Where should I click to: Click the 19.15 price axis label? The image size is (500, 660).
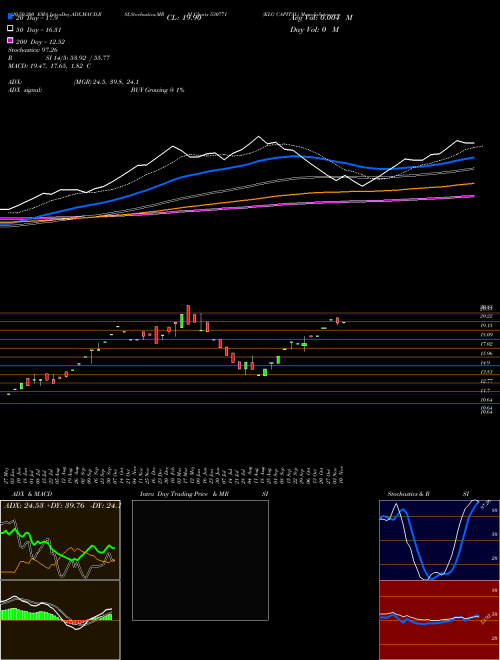click(487, 325)
